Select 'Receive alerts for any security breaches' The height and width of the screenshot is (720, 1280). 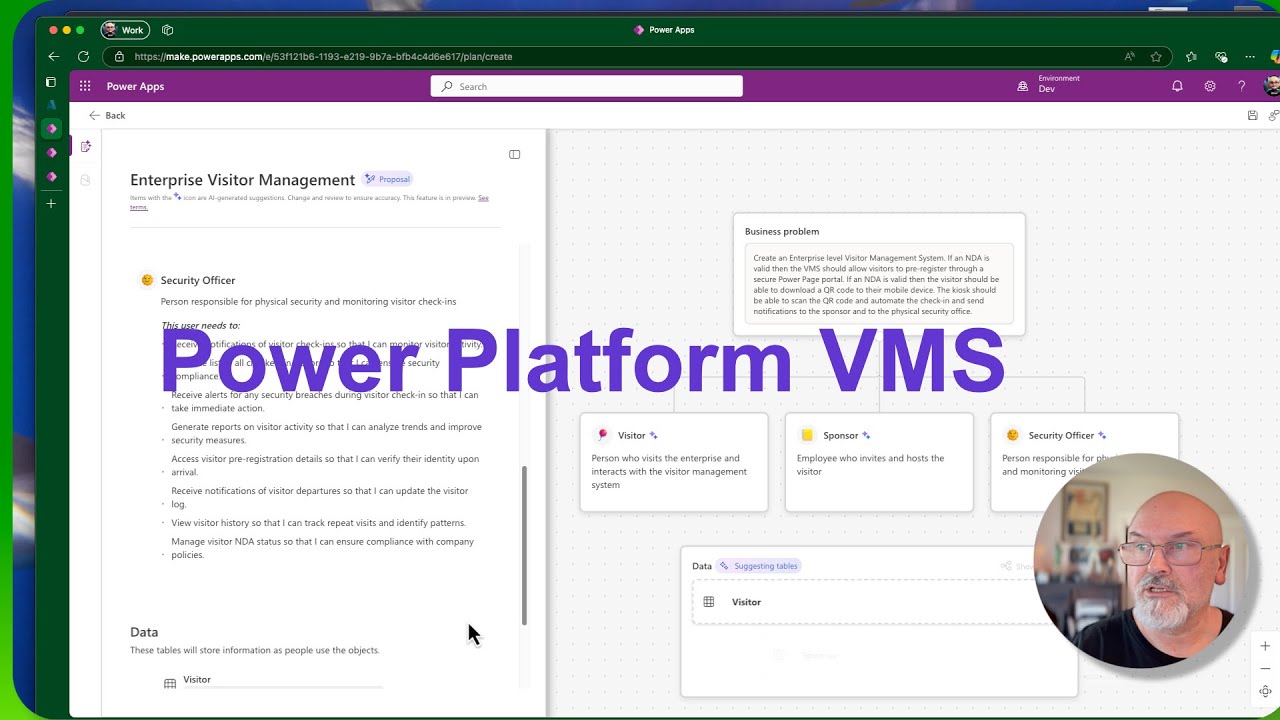coord(325,401)
